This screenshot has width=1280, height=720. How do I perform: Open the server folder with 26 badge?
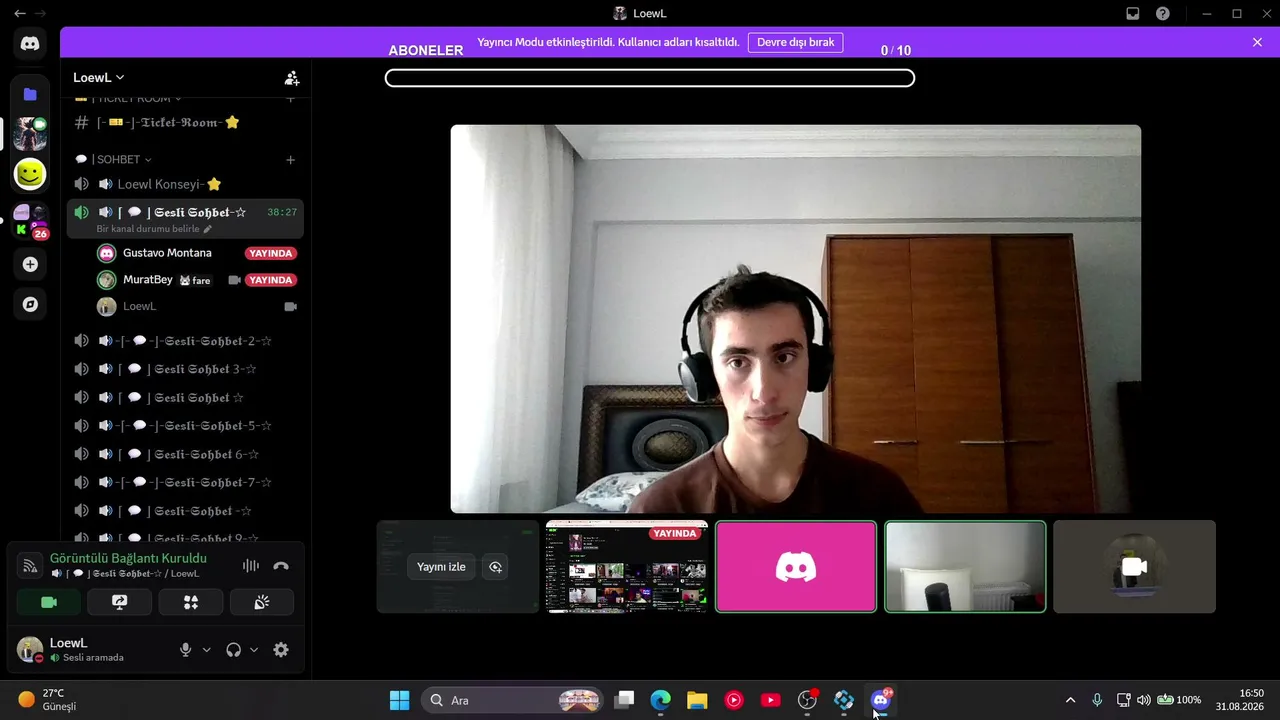pos(30,222)
